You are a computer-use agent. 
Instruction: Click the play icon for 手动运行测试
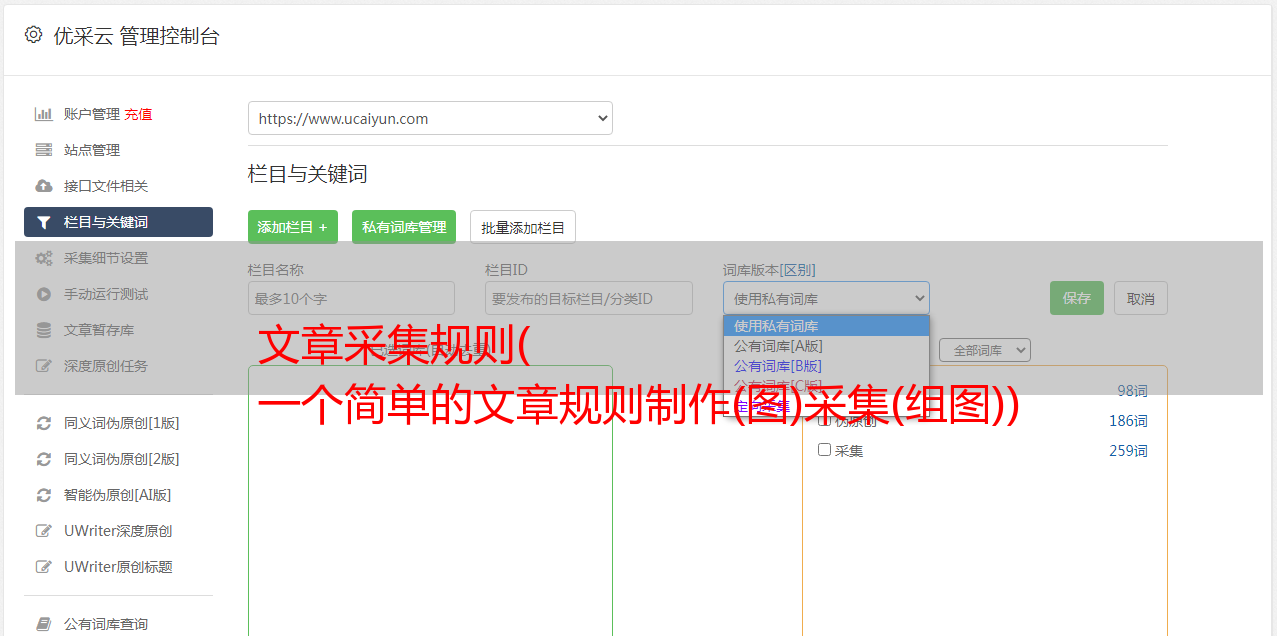[x=44, y=294]
